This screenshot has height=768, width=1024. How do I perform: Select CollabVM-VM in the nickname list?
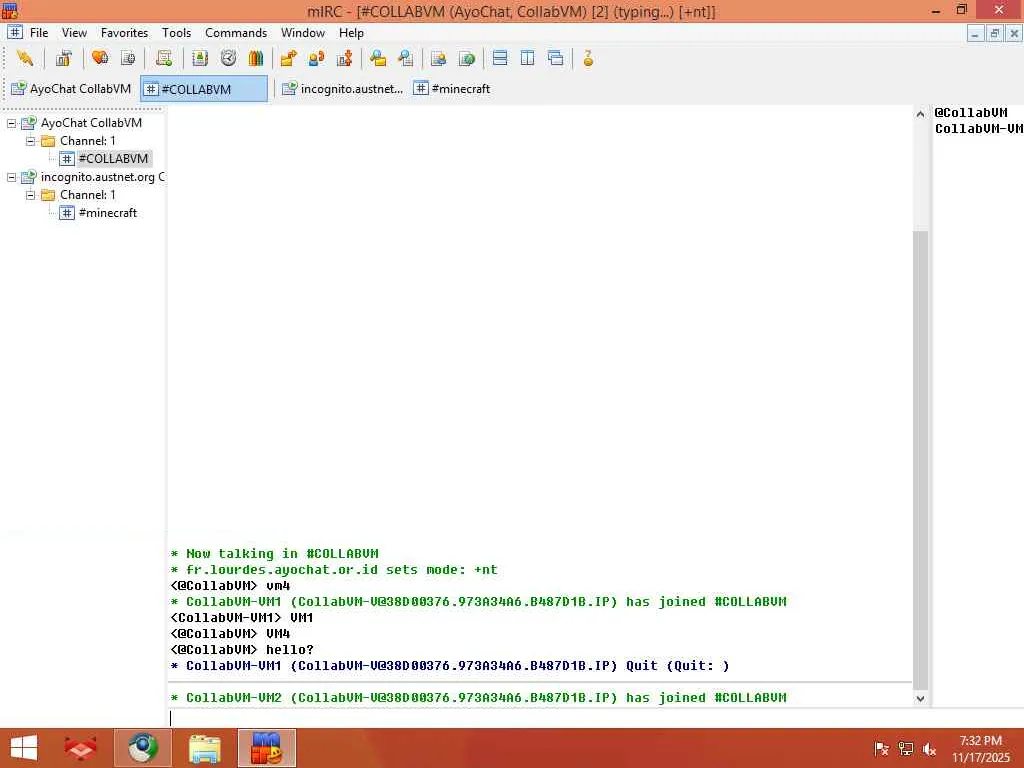[x=978, y=129]
